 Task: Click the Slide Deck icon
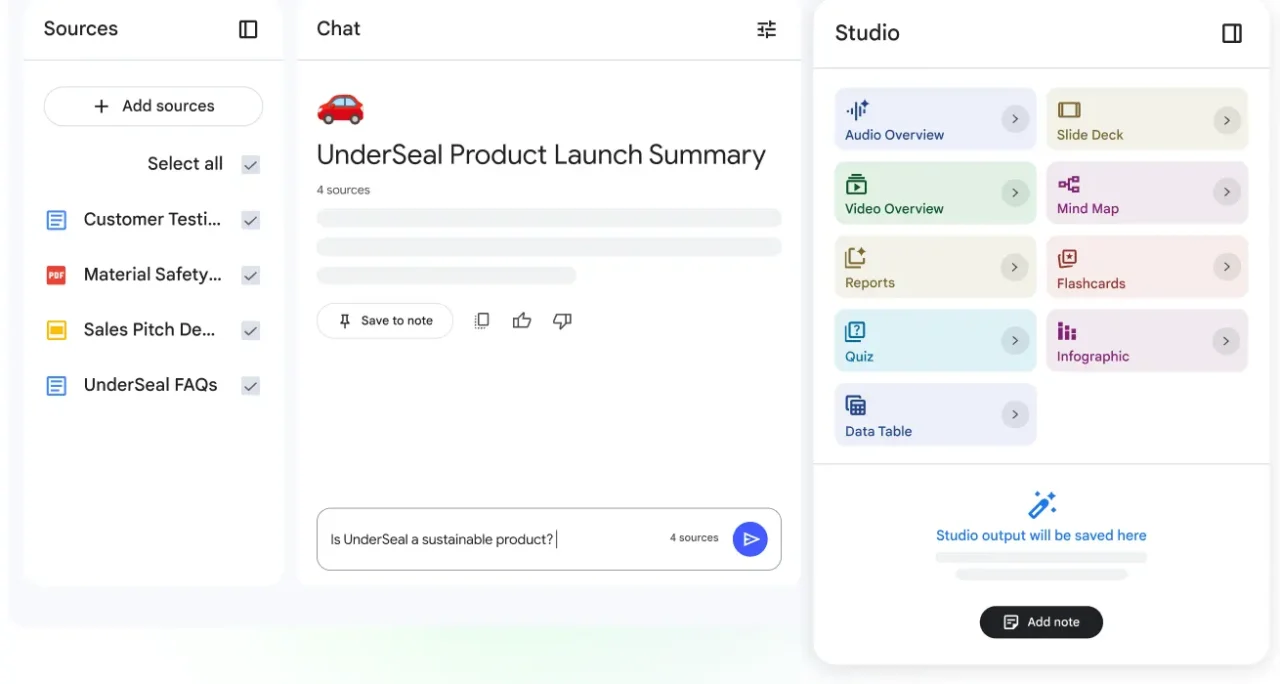[1069, 110]
